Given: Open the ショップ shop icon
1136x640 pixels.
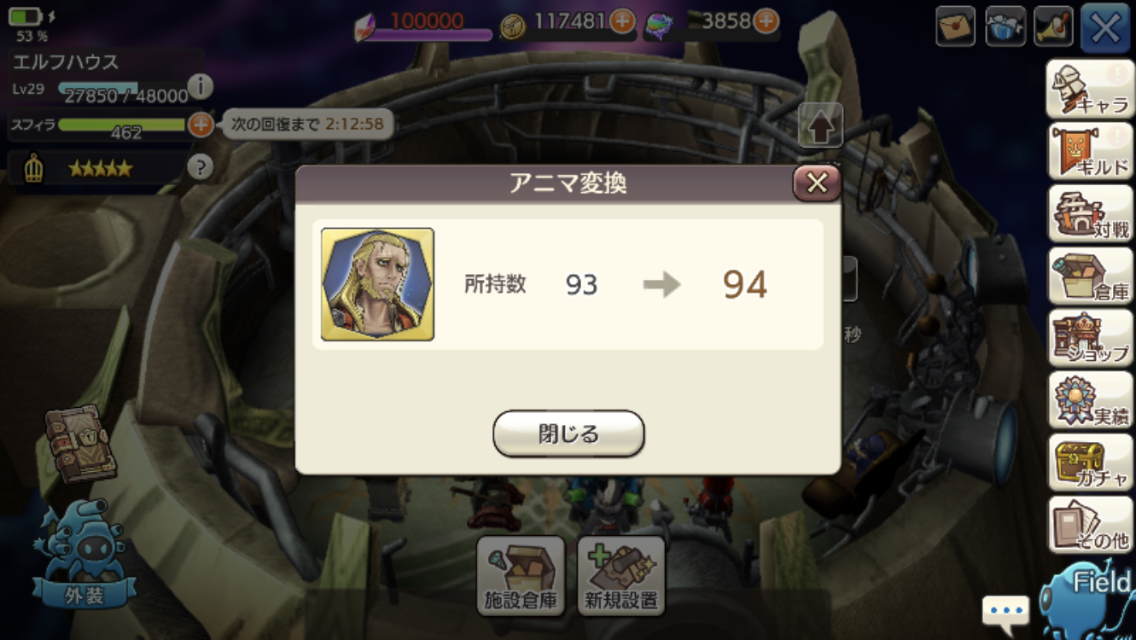Looking at the screenshot, I should tap(1090, 338).
